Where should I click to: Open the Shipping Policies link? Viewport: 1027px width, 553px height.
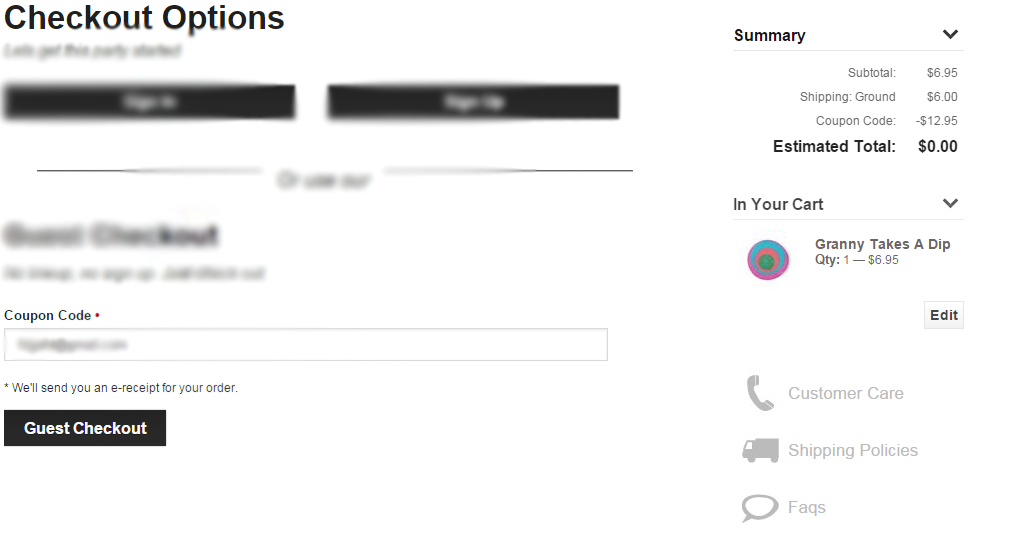(x=853, y=450)
